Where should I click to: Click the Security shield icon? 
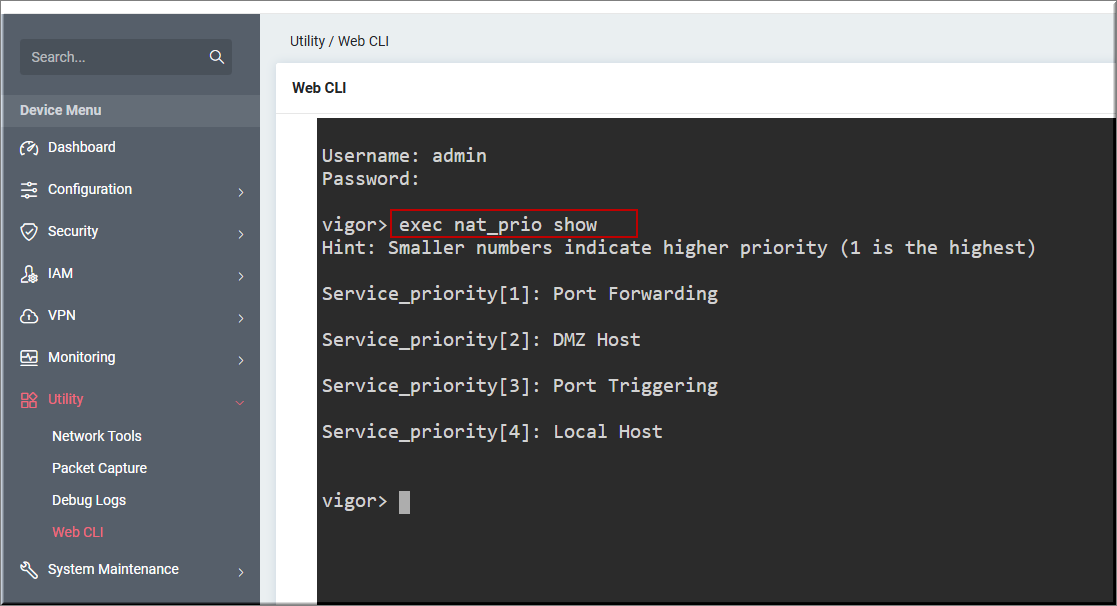coord(29,232)
